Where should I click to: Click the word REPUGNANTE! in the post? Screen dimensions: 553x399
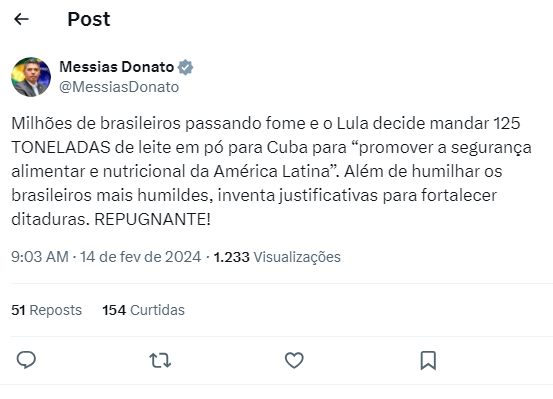pos(152,219)
